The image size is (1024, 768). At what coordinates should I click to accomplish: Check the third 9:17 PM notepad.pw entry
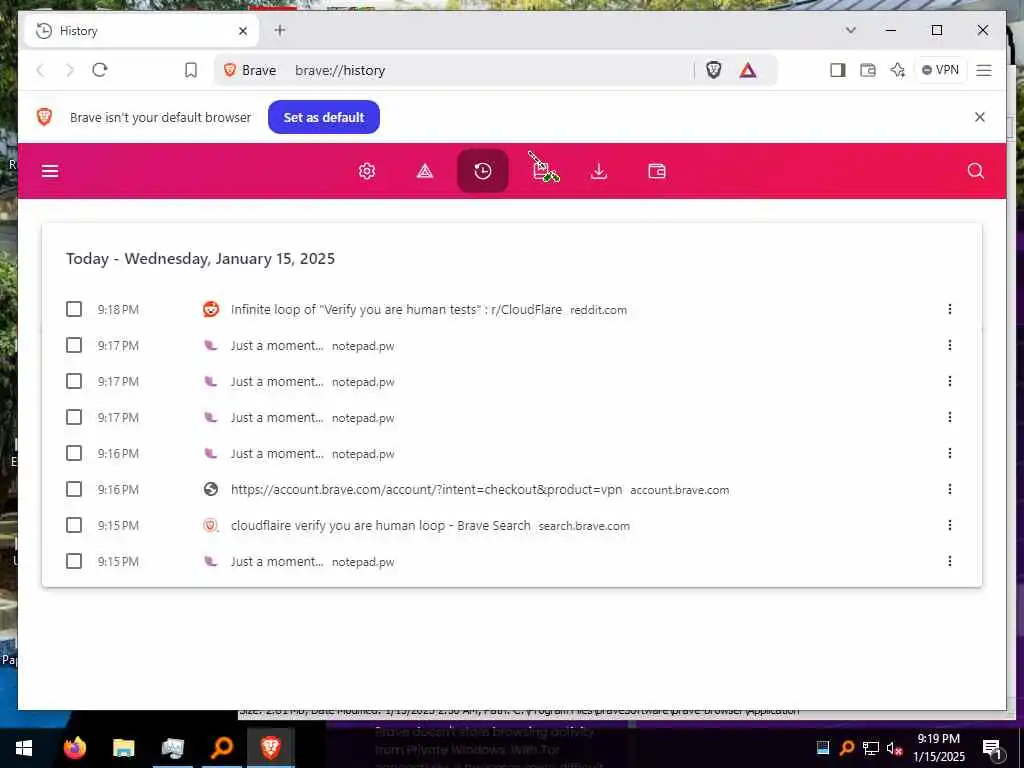74,417
